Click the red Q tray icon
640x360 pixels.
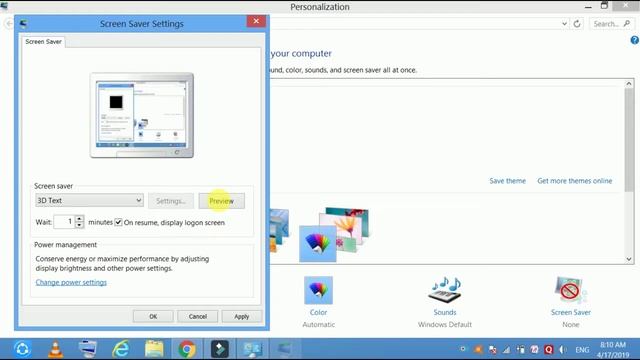coord(549,350)
